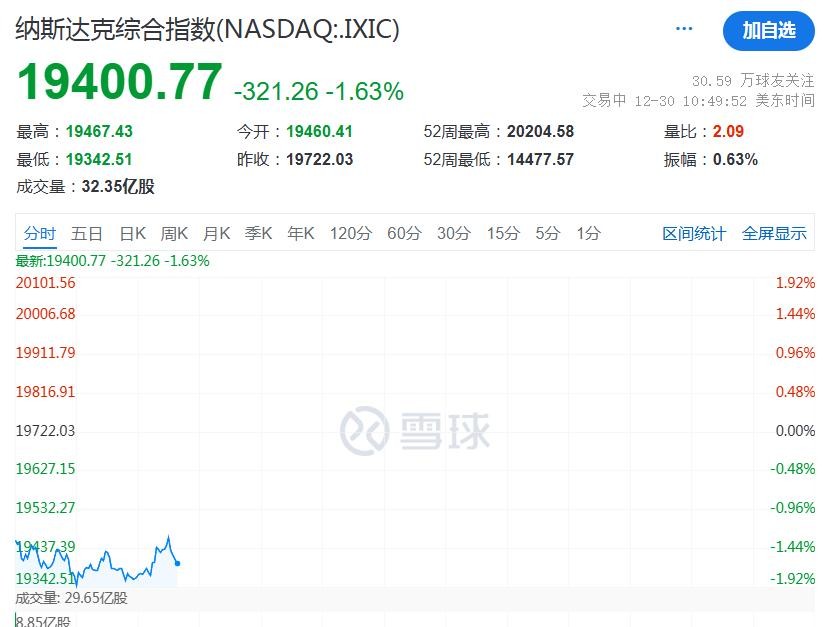Click the NASDAQ index title heading
This screenshot has height=627, width=839.
[x=207, y=29]
